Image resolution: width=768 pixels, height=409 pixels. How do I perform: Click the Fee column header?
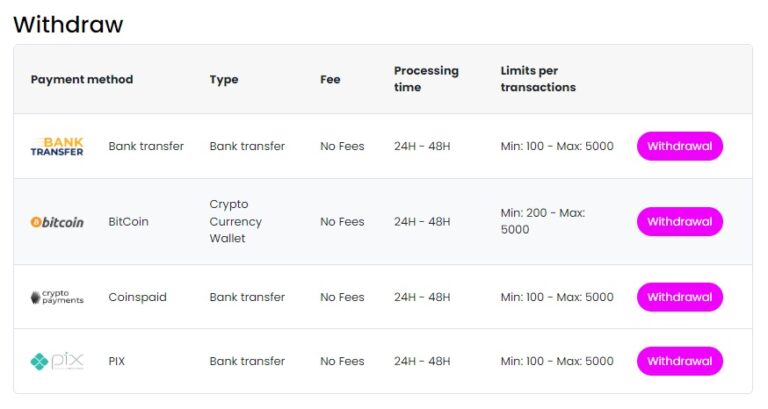coord(330,79)
